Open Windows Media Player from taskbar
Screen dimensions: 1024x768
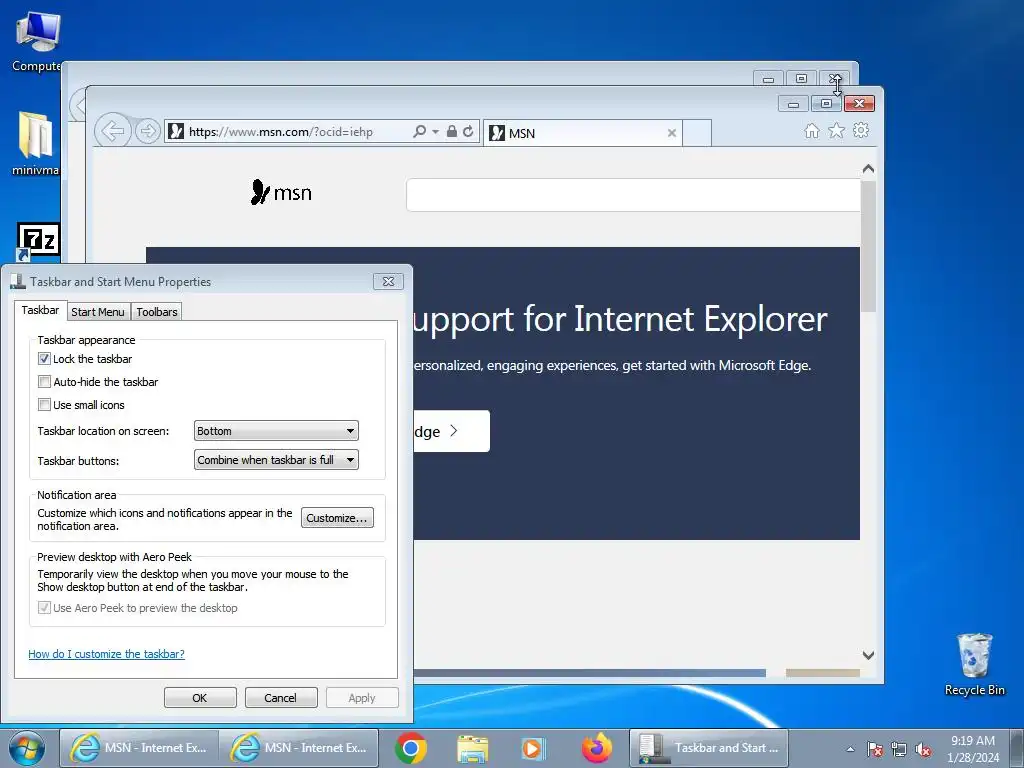pos(533,748)
